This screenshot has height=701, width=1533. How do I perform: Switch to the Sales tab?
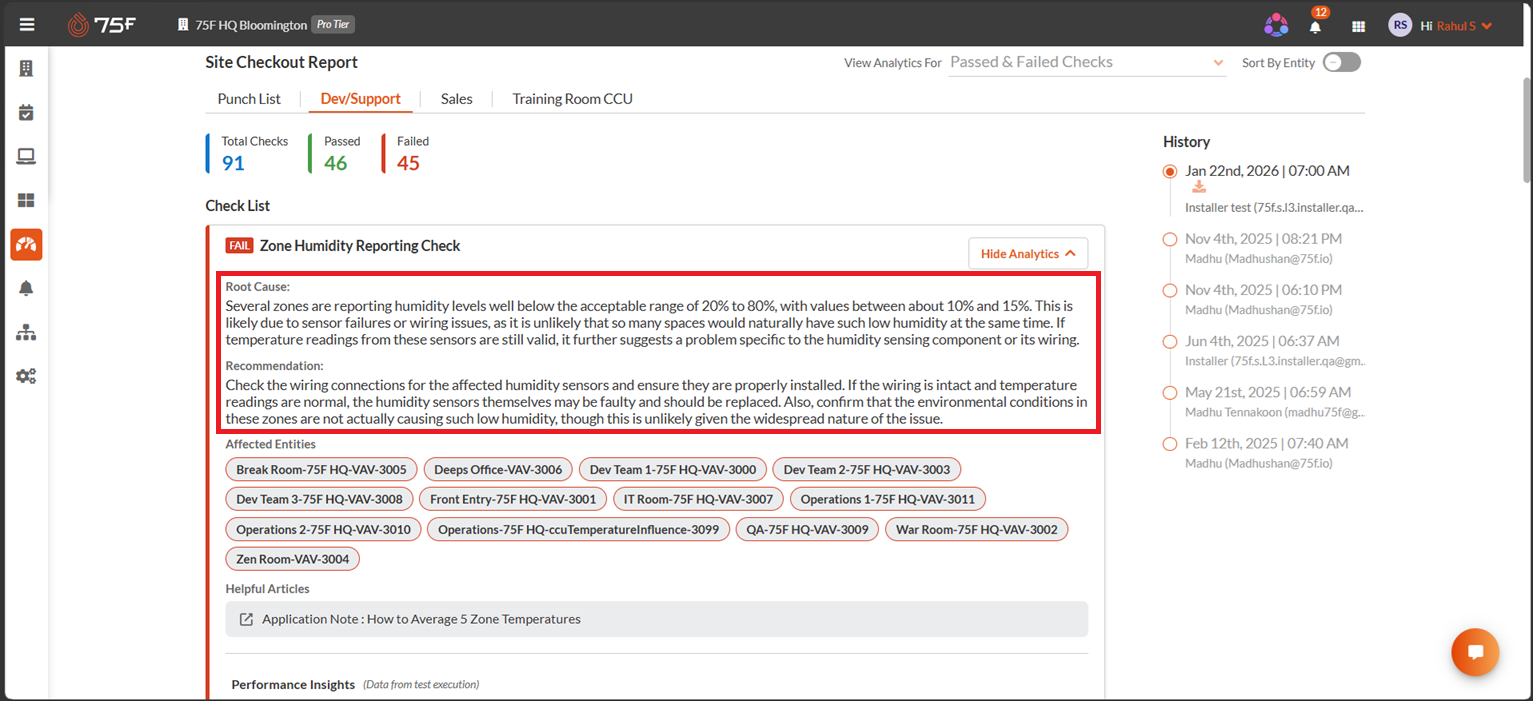point(457,99)
